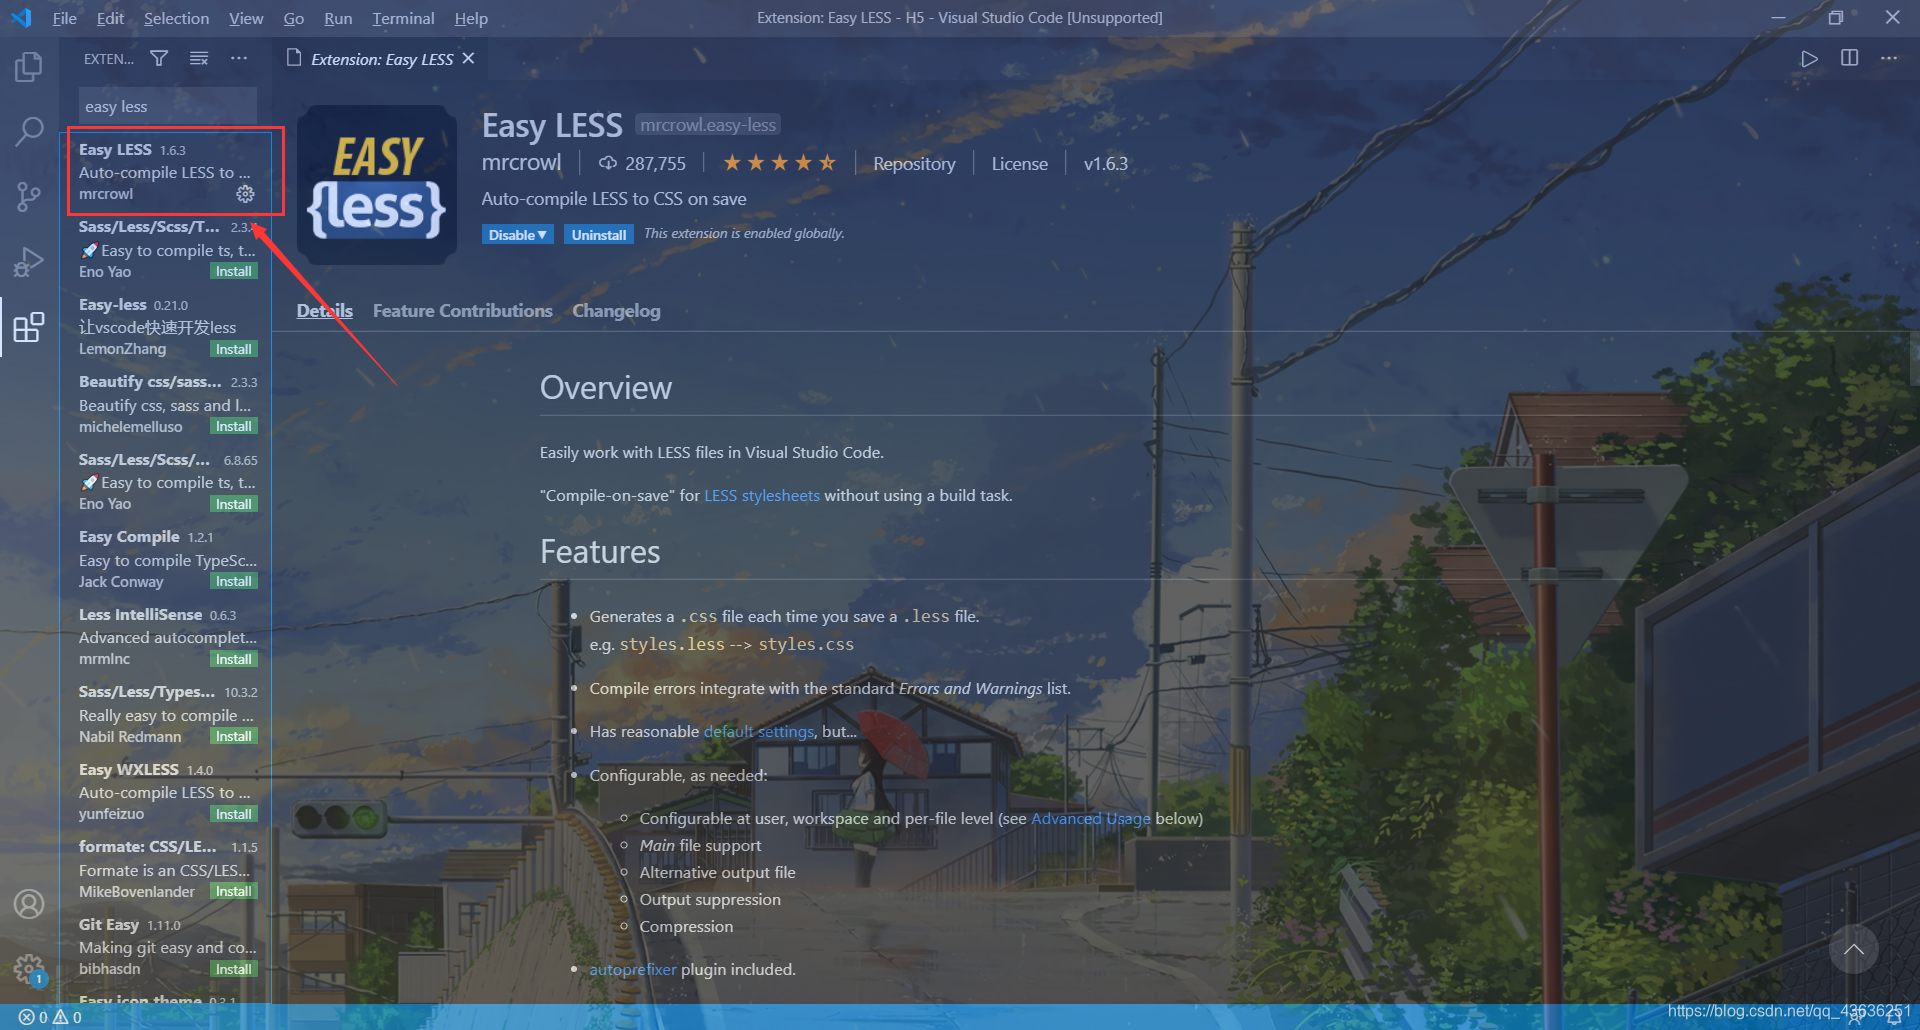Image resolution: width=1920 pixels, height=1030 pixels.
Task: Open the View menu
Action: coord(246,18)
